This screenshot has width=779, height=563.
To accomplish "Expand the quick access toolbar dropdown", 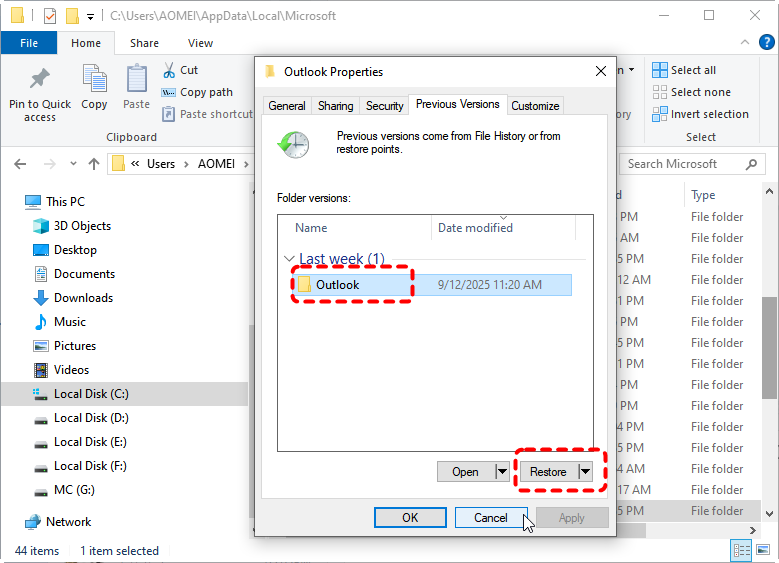I will [x=90, y=17].
